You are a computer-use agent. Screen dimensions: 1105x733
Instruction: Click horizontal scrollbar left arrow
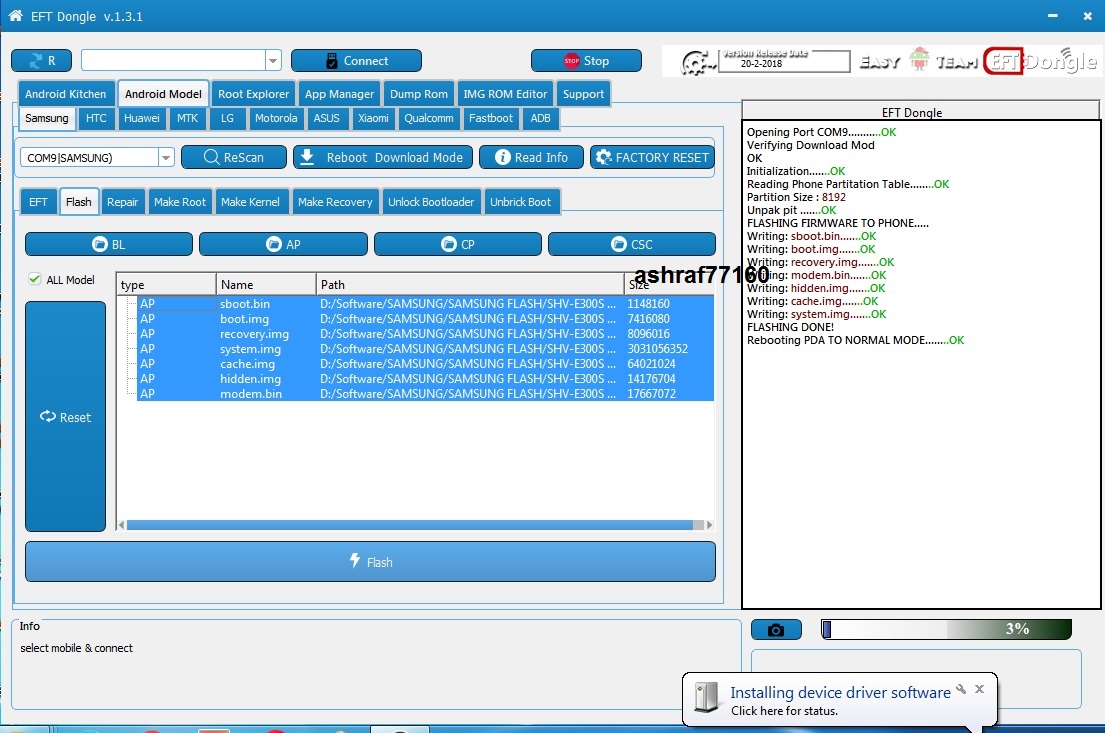[122, 524]
